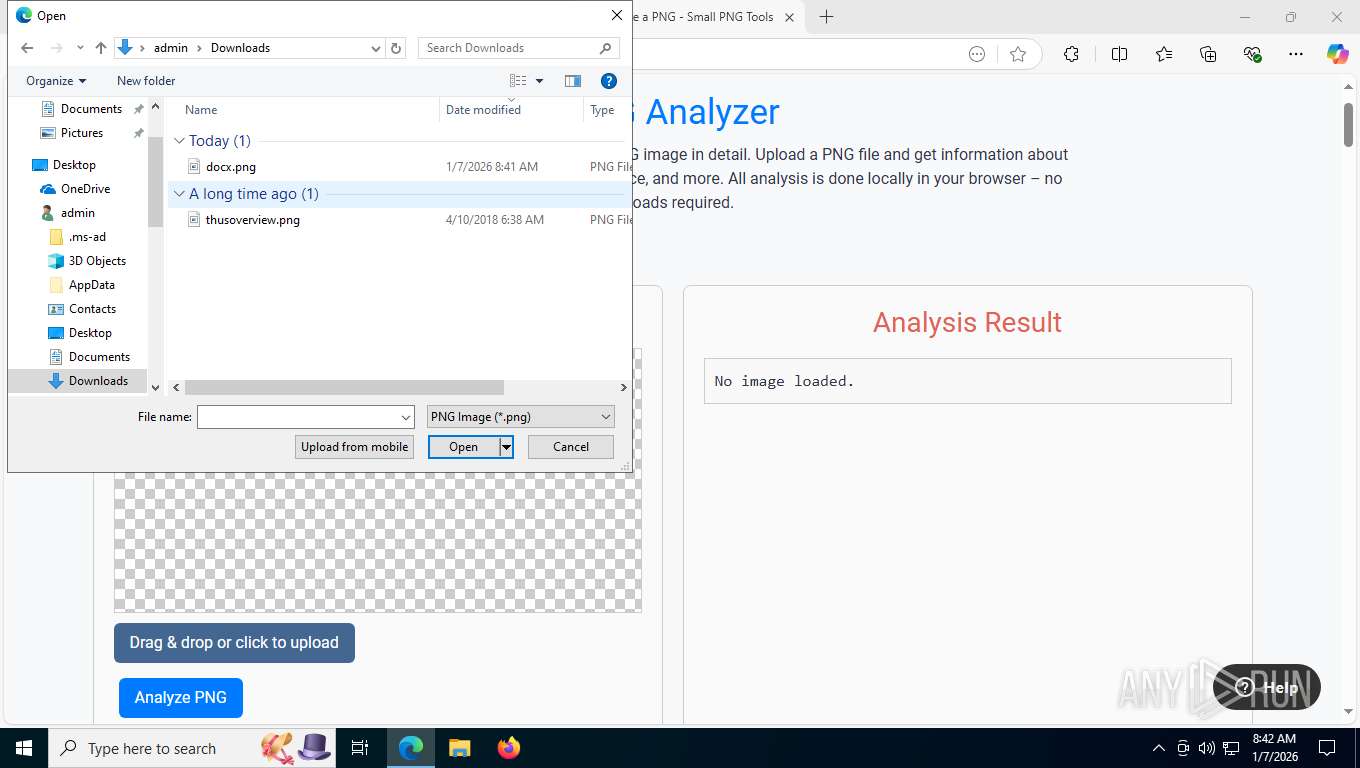1360x768 pixels.
Task: Switch to Small PNG Tools browser tab
Action: 705,17
